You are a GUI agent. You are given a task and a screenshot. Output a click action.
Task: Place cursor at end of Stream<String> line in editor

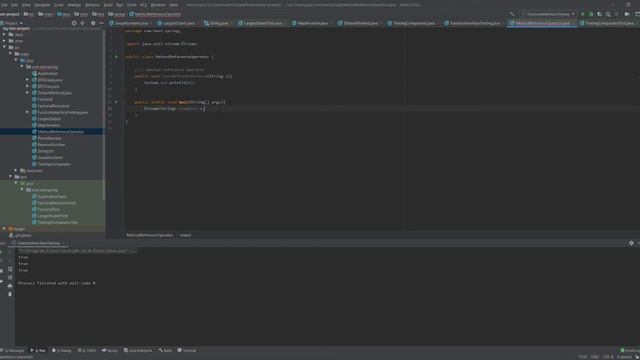click(x=205, y=109)
